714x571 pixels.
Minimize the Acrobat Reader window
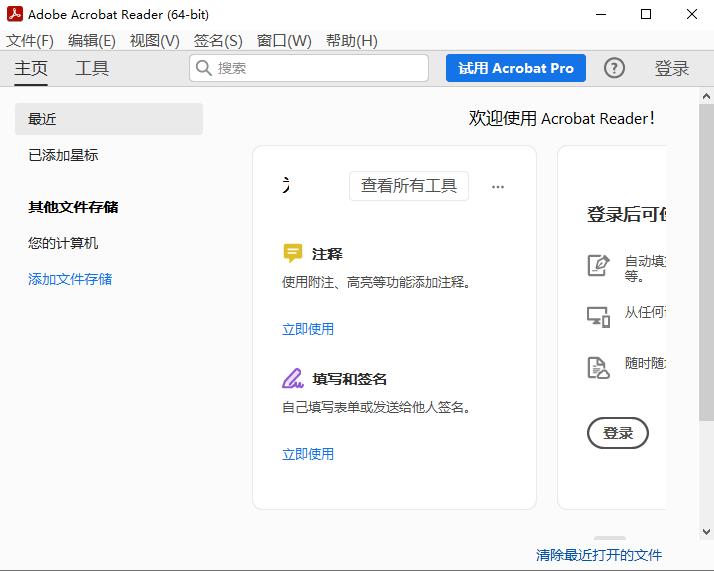tap(601, 15)
